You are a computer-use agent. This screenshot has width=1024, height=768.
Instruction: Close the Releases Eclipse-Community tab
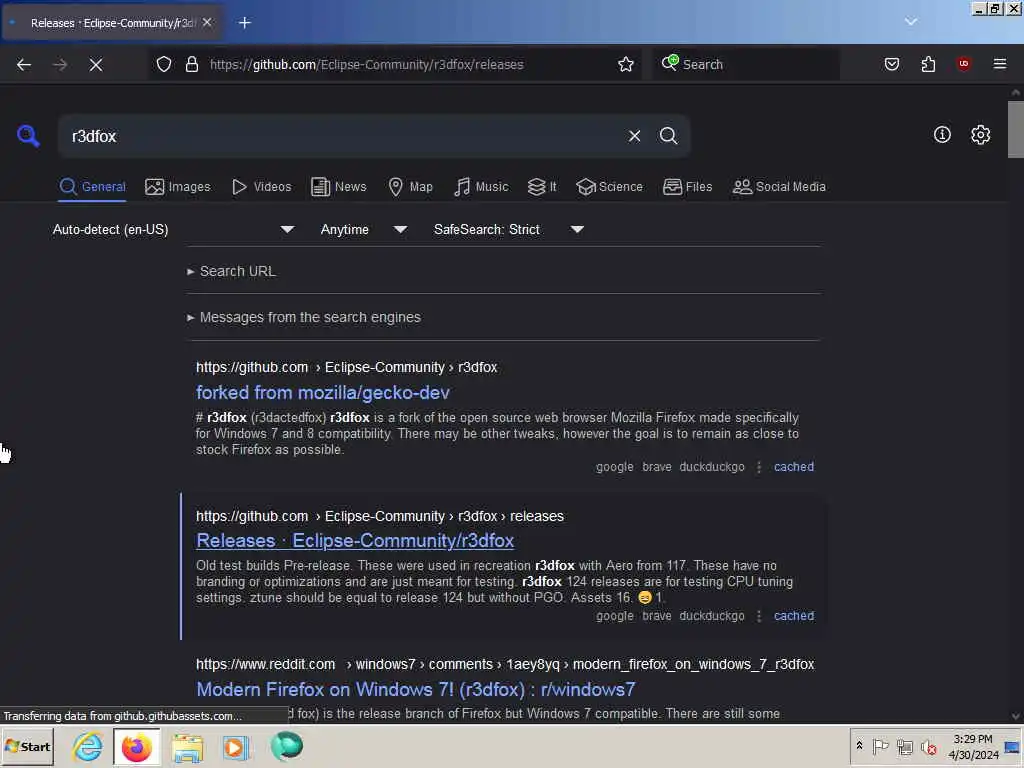[207, 22]
